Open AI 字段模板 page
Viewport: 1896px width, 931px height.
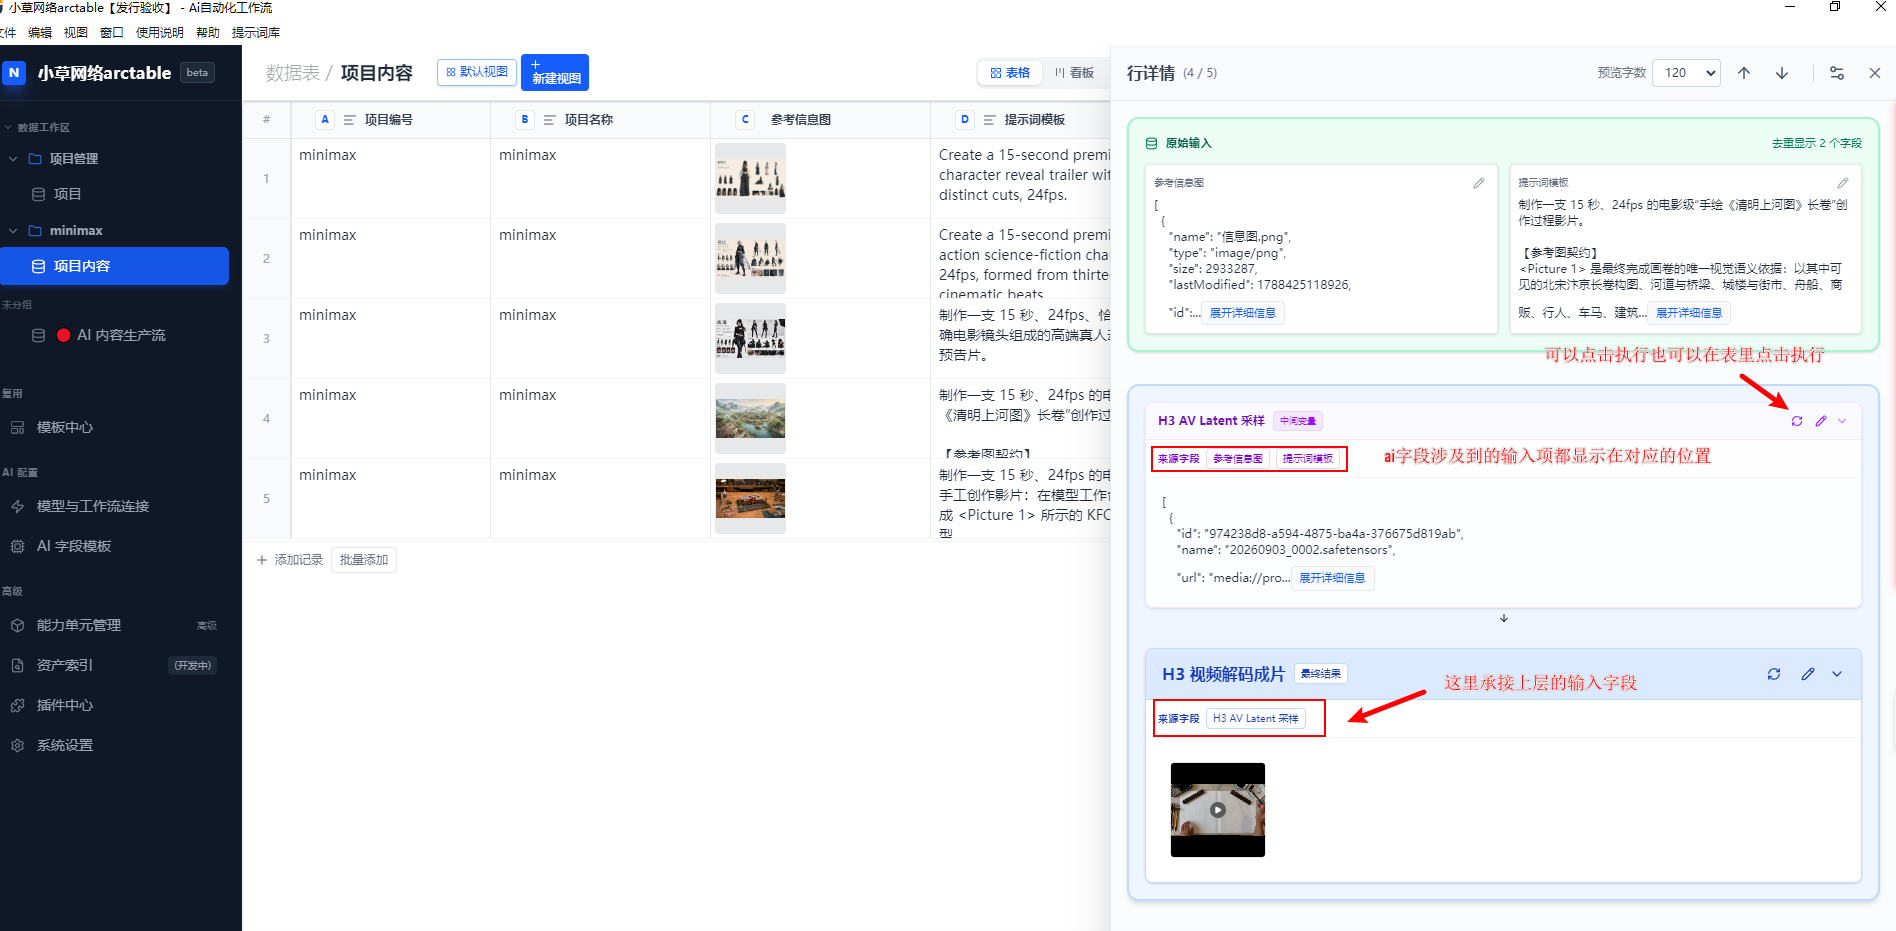pyautogui.click(x=73, y=546)
